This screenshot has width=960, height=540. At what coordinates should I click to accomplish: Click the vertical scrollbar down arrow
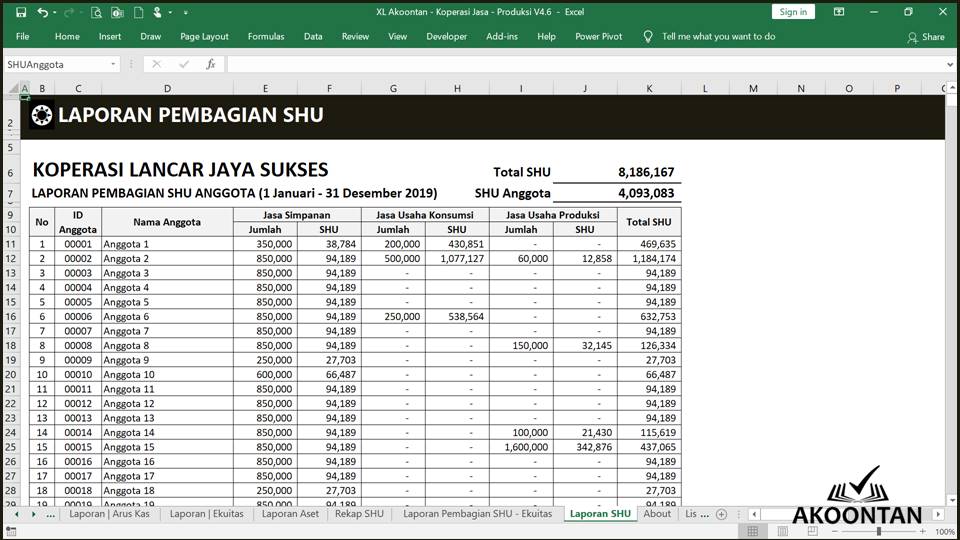click(x=951, y=500)
